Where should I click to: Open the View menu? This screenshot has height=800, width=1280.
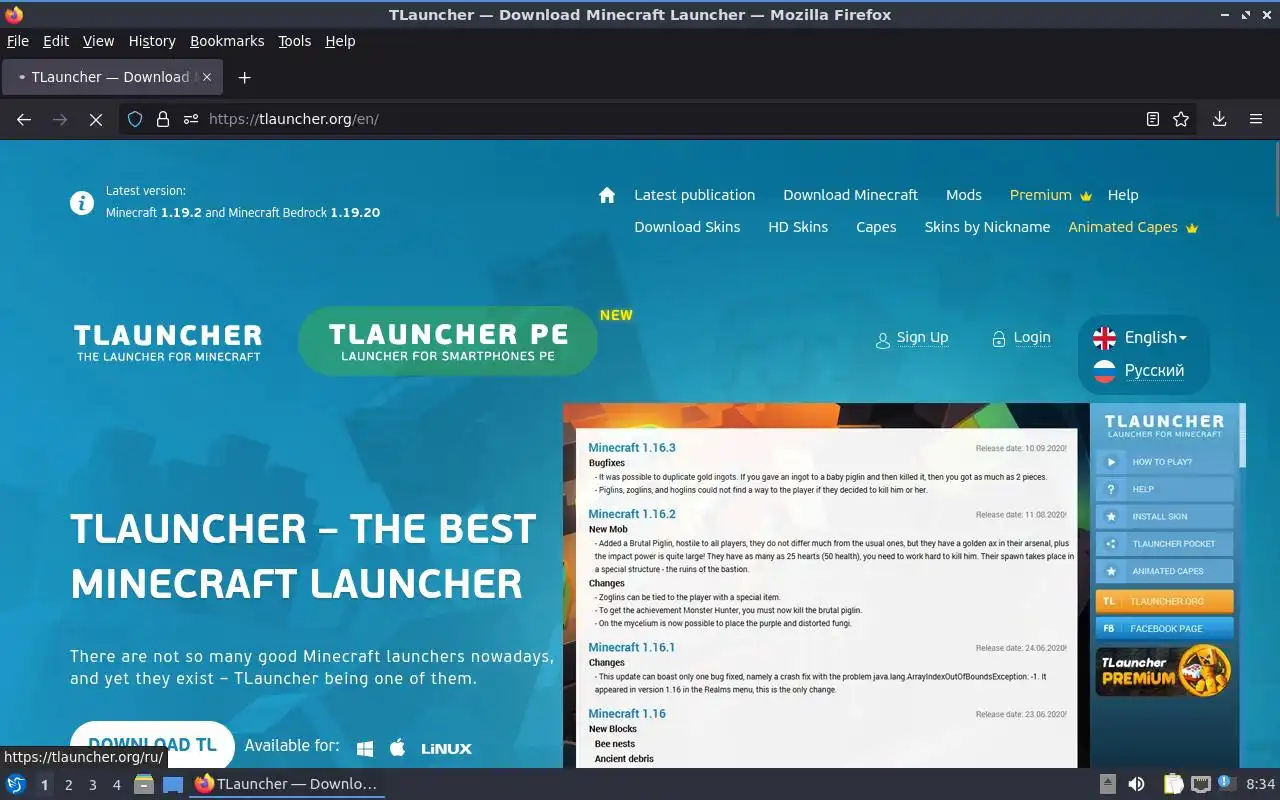click(x=98, y=41)
